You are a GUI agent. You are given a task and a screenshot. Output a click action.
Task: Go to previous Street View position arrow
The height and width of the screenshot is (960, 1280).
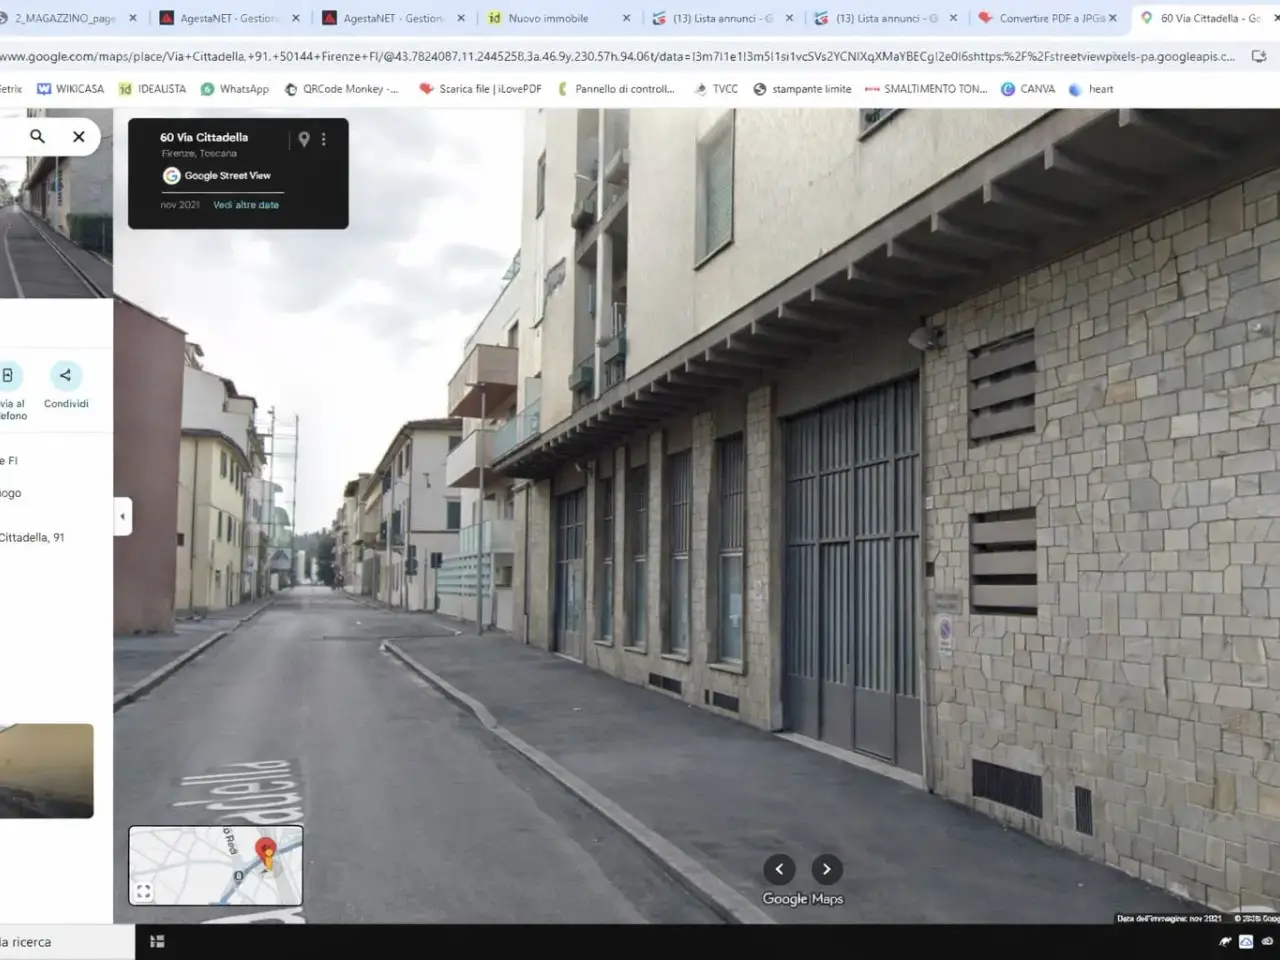coord(779,869)
